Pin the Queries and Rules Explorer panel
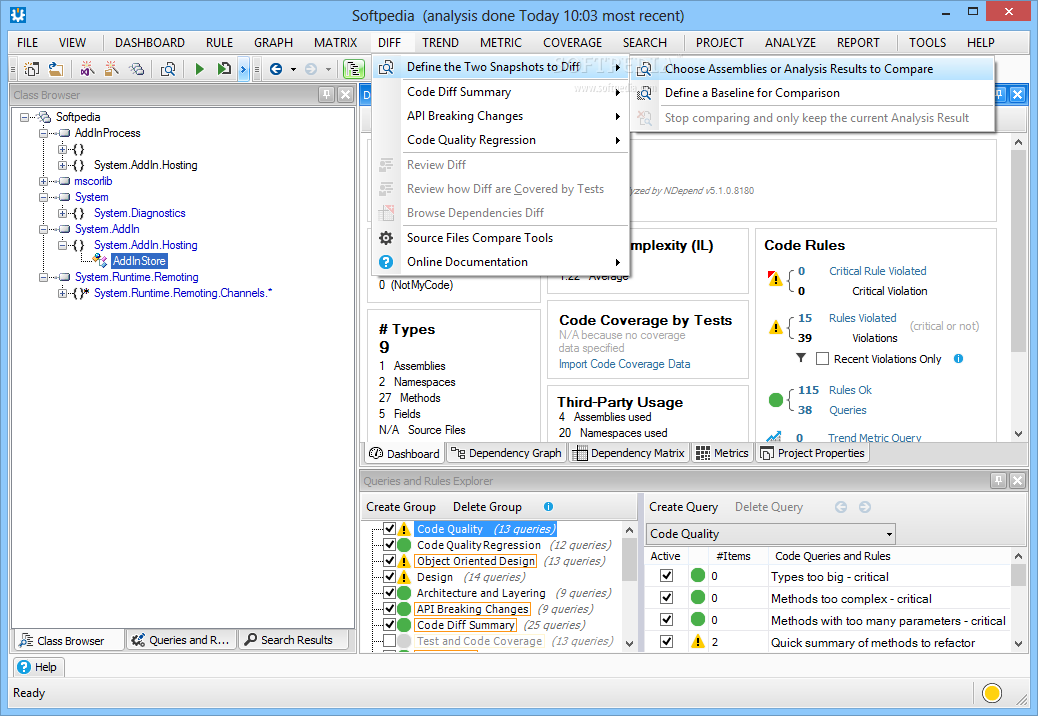This screenshot has height=716, width=1038. pos(998,480)
